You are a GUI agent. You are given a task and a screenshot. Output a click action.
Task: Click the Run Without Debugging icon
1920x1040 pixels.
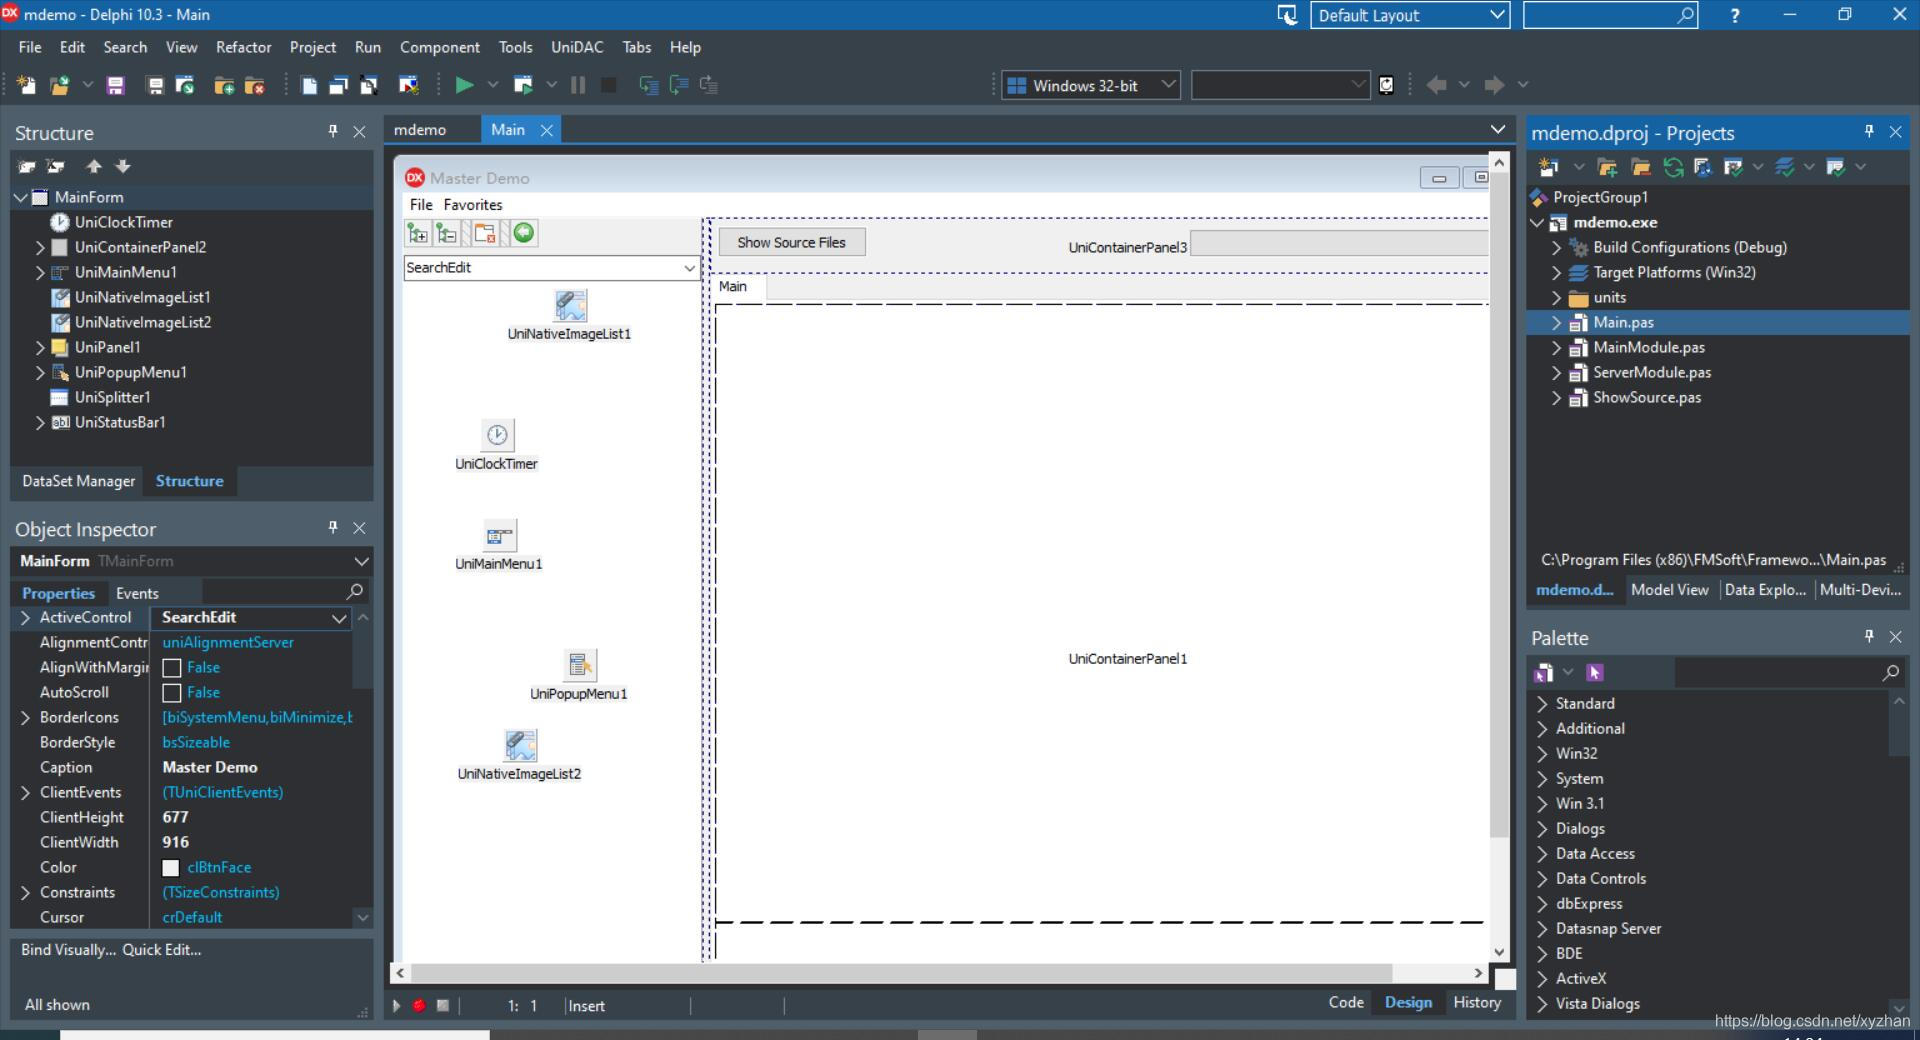[x=523, y=85]
